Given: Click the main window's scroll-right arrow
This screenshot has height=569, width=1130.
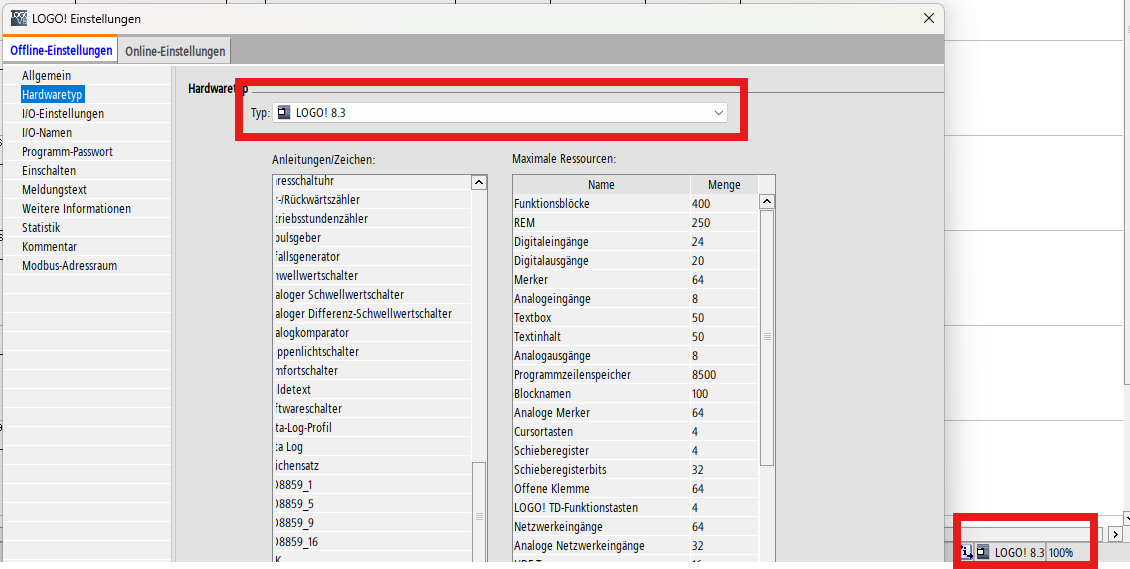Looking at the screenshot, I should (x=1115, y=534).
